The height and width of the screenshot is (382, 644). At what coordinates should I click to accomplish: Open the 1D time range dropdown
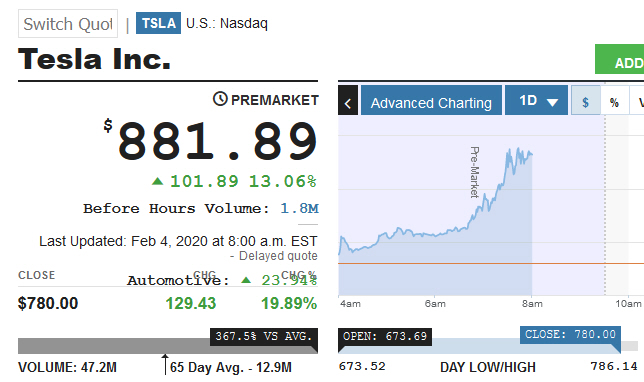point(536,100)
